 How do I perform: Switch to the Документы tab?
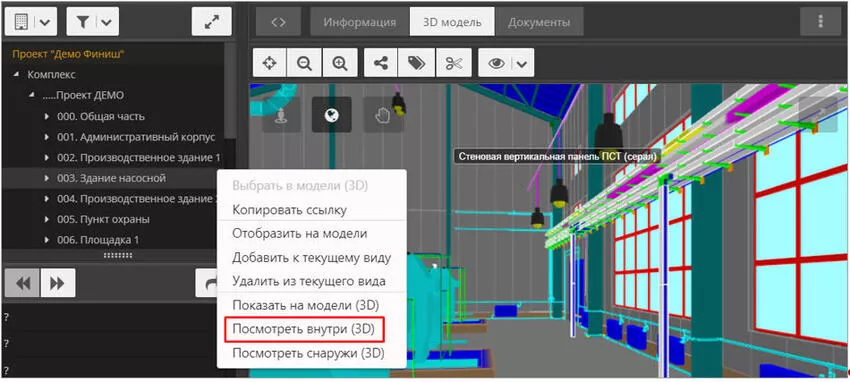click(539, 22)
